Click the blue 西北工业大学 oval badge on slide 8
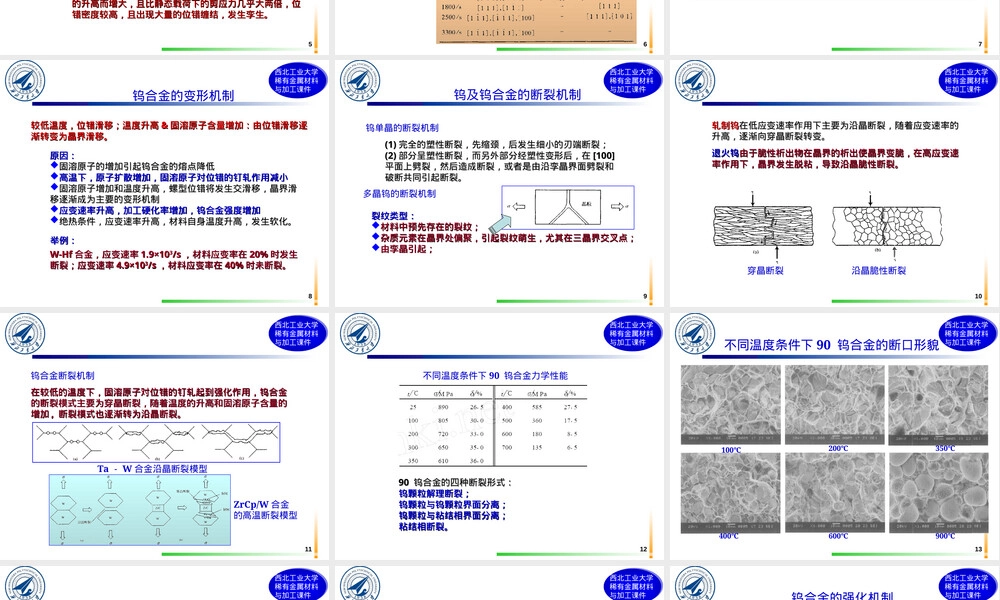 (x=297, y=80)
